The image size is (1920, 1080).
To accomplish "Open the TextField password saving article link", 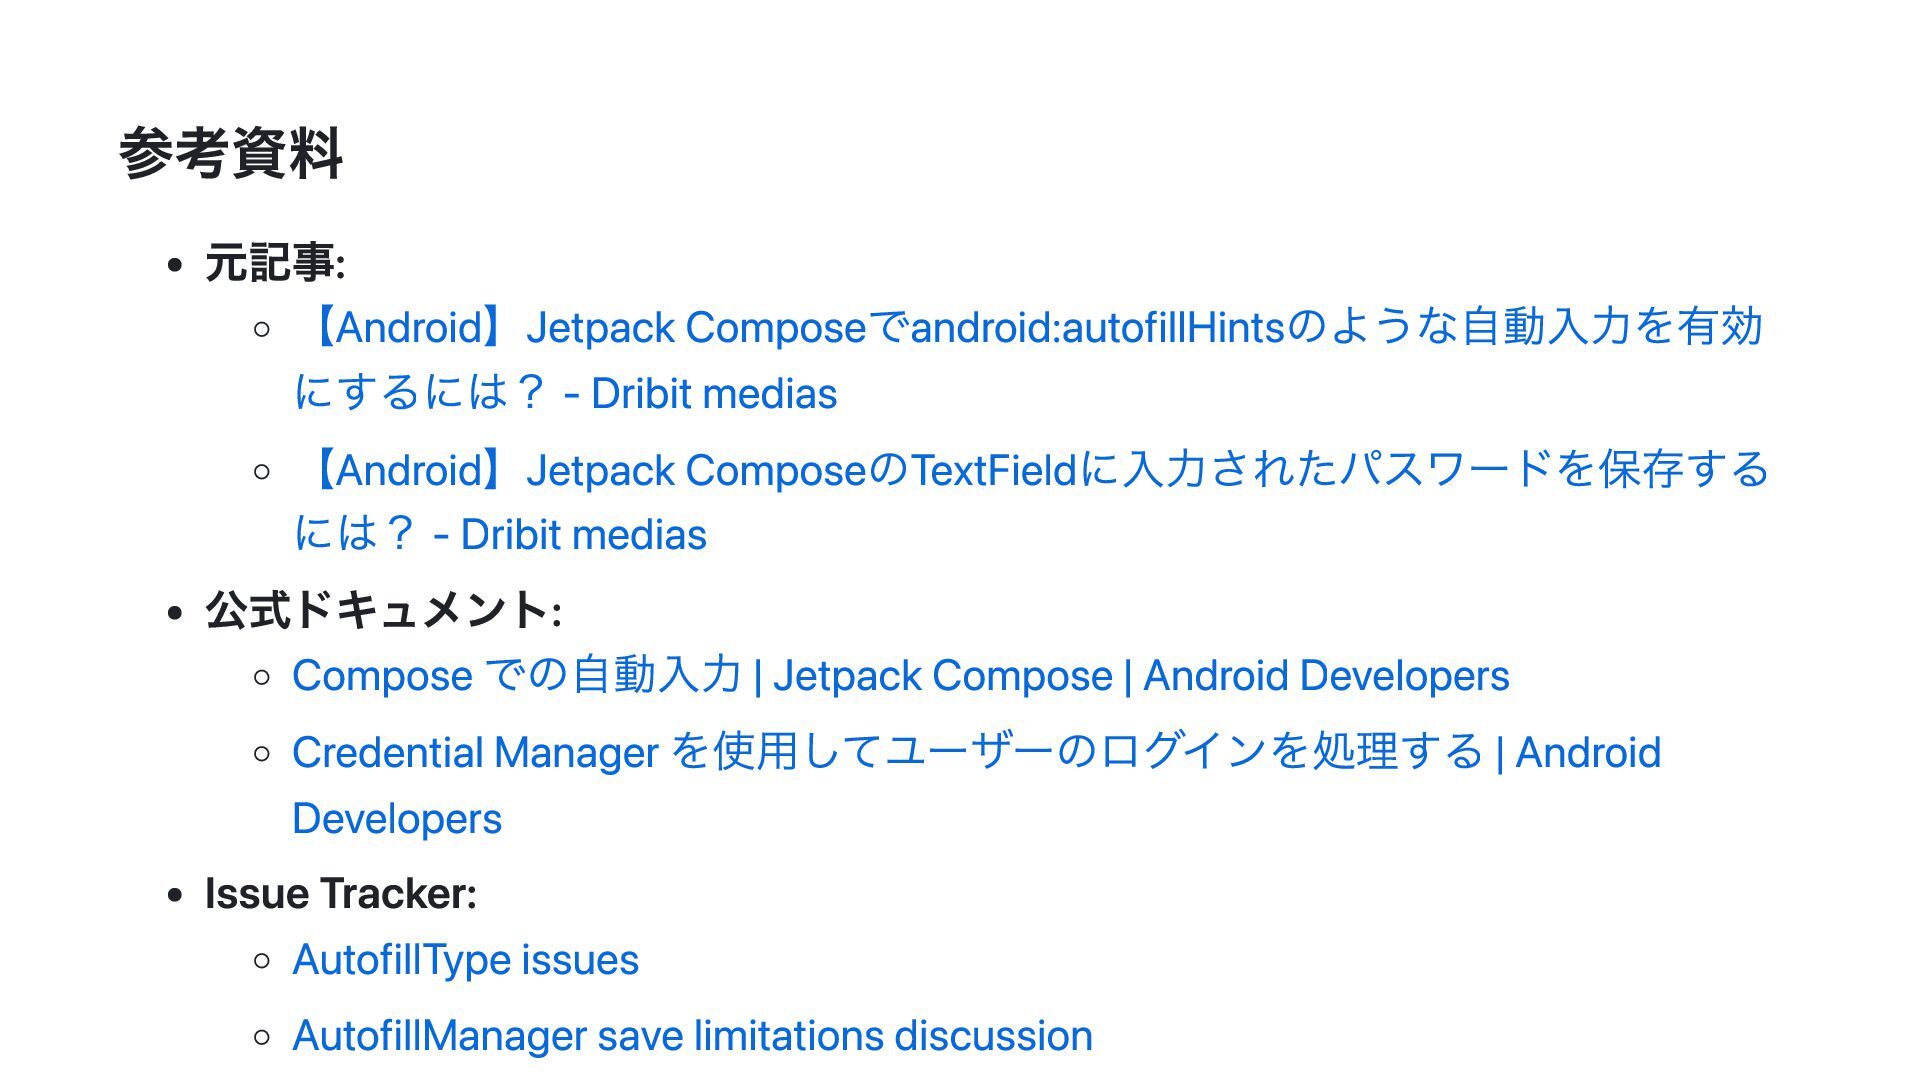I will pos(1030,470).
